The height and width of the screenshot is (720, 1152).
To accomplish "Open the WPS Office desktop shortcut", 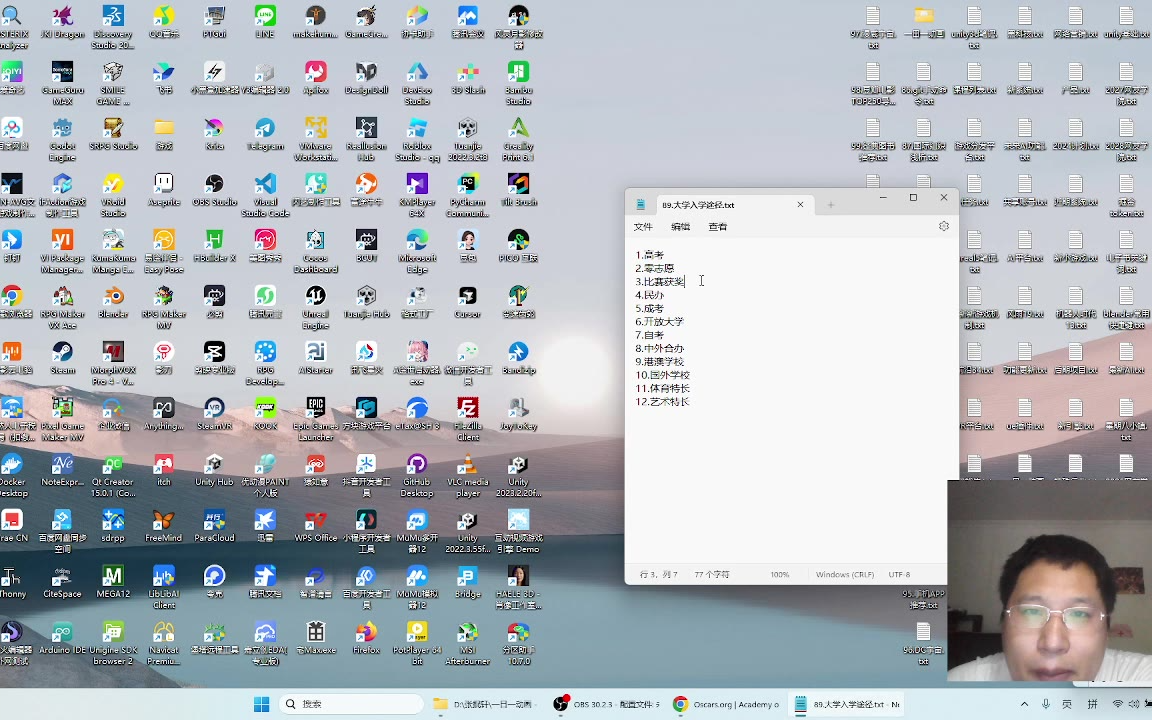I will pyautogui.click(x=316, y=525).
